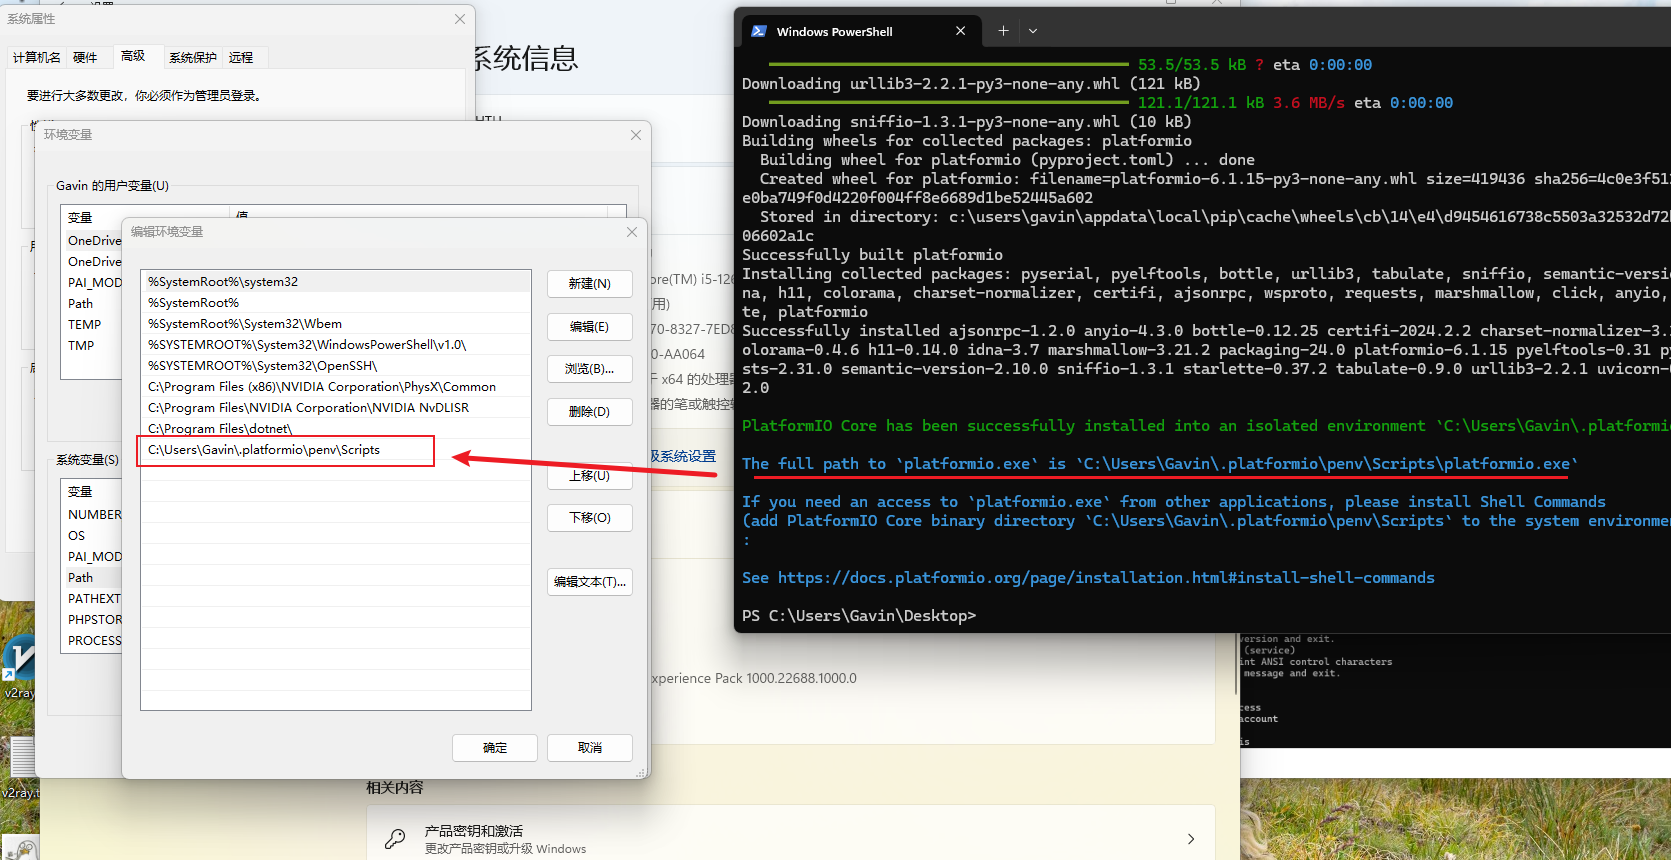The height and width of the screenshot is (860, 1671).
Task: Switch to the 高级 tab
Action: [133, 56]
